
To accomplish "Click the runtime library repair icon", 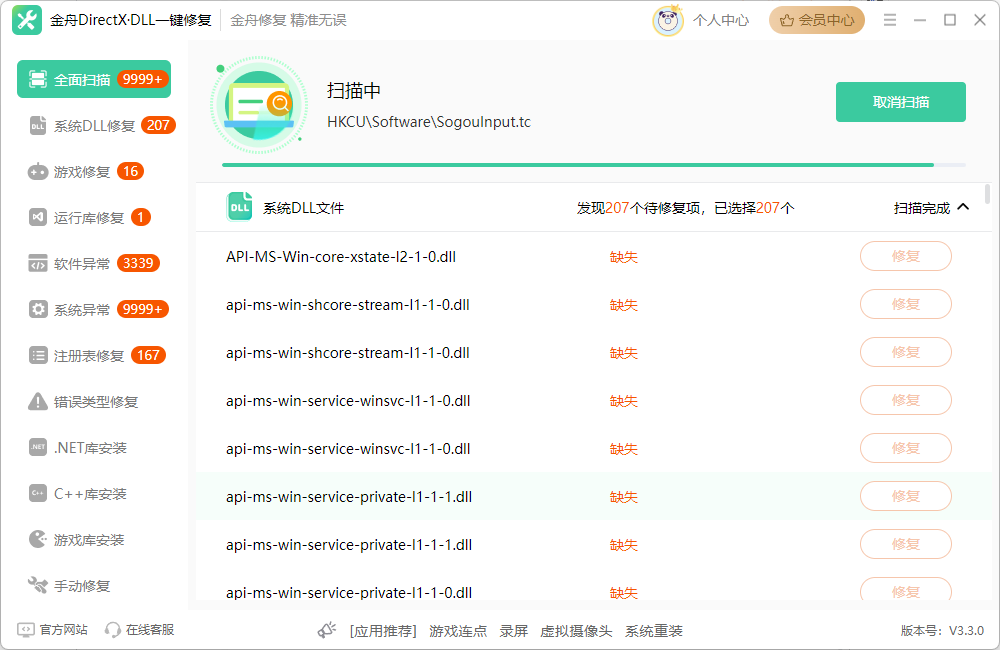I will click(38, 218).
